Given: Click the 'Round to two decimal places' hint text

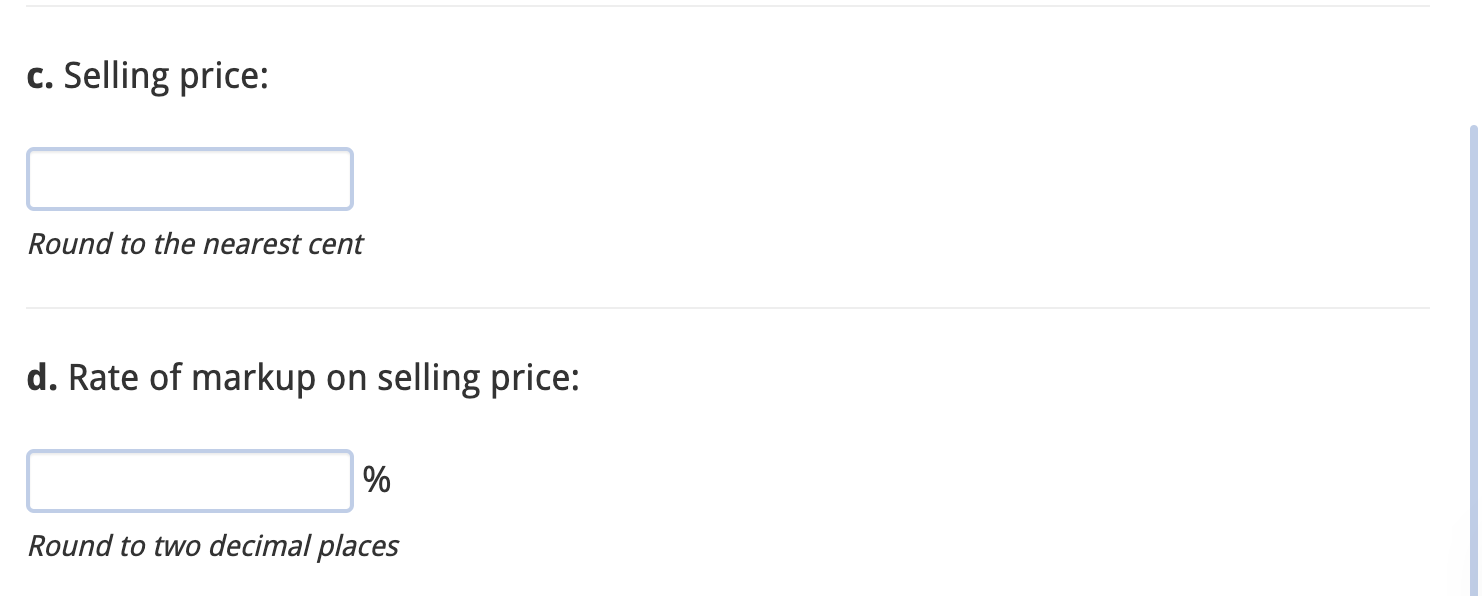Looking at the screenshot, I should [214, 546].
